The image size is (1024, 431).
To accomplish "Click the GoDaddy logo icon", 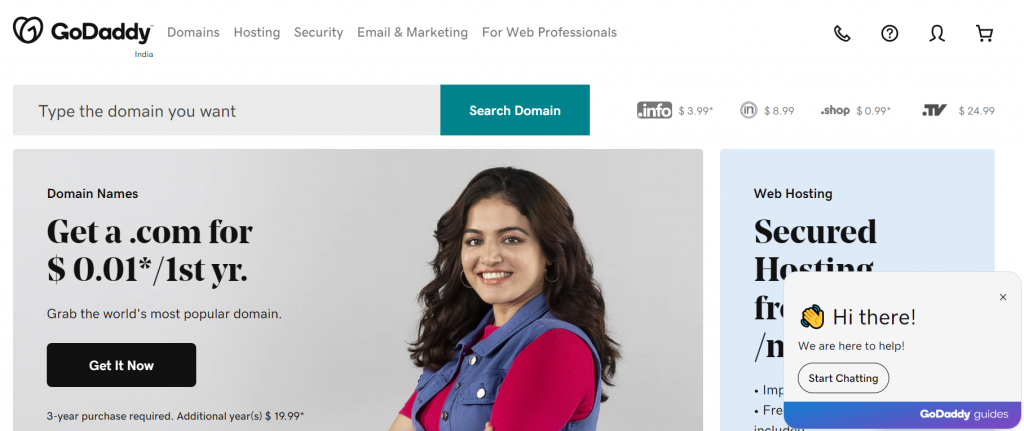I will (x=28, y=30).
